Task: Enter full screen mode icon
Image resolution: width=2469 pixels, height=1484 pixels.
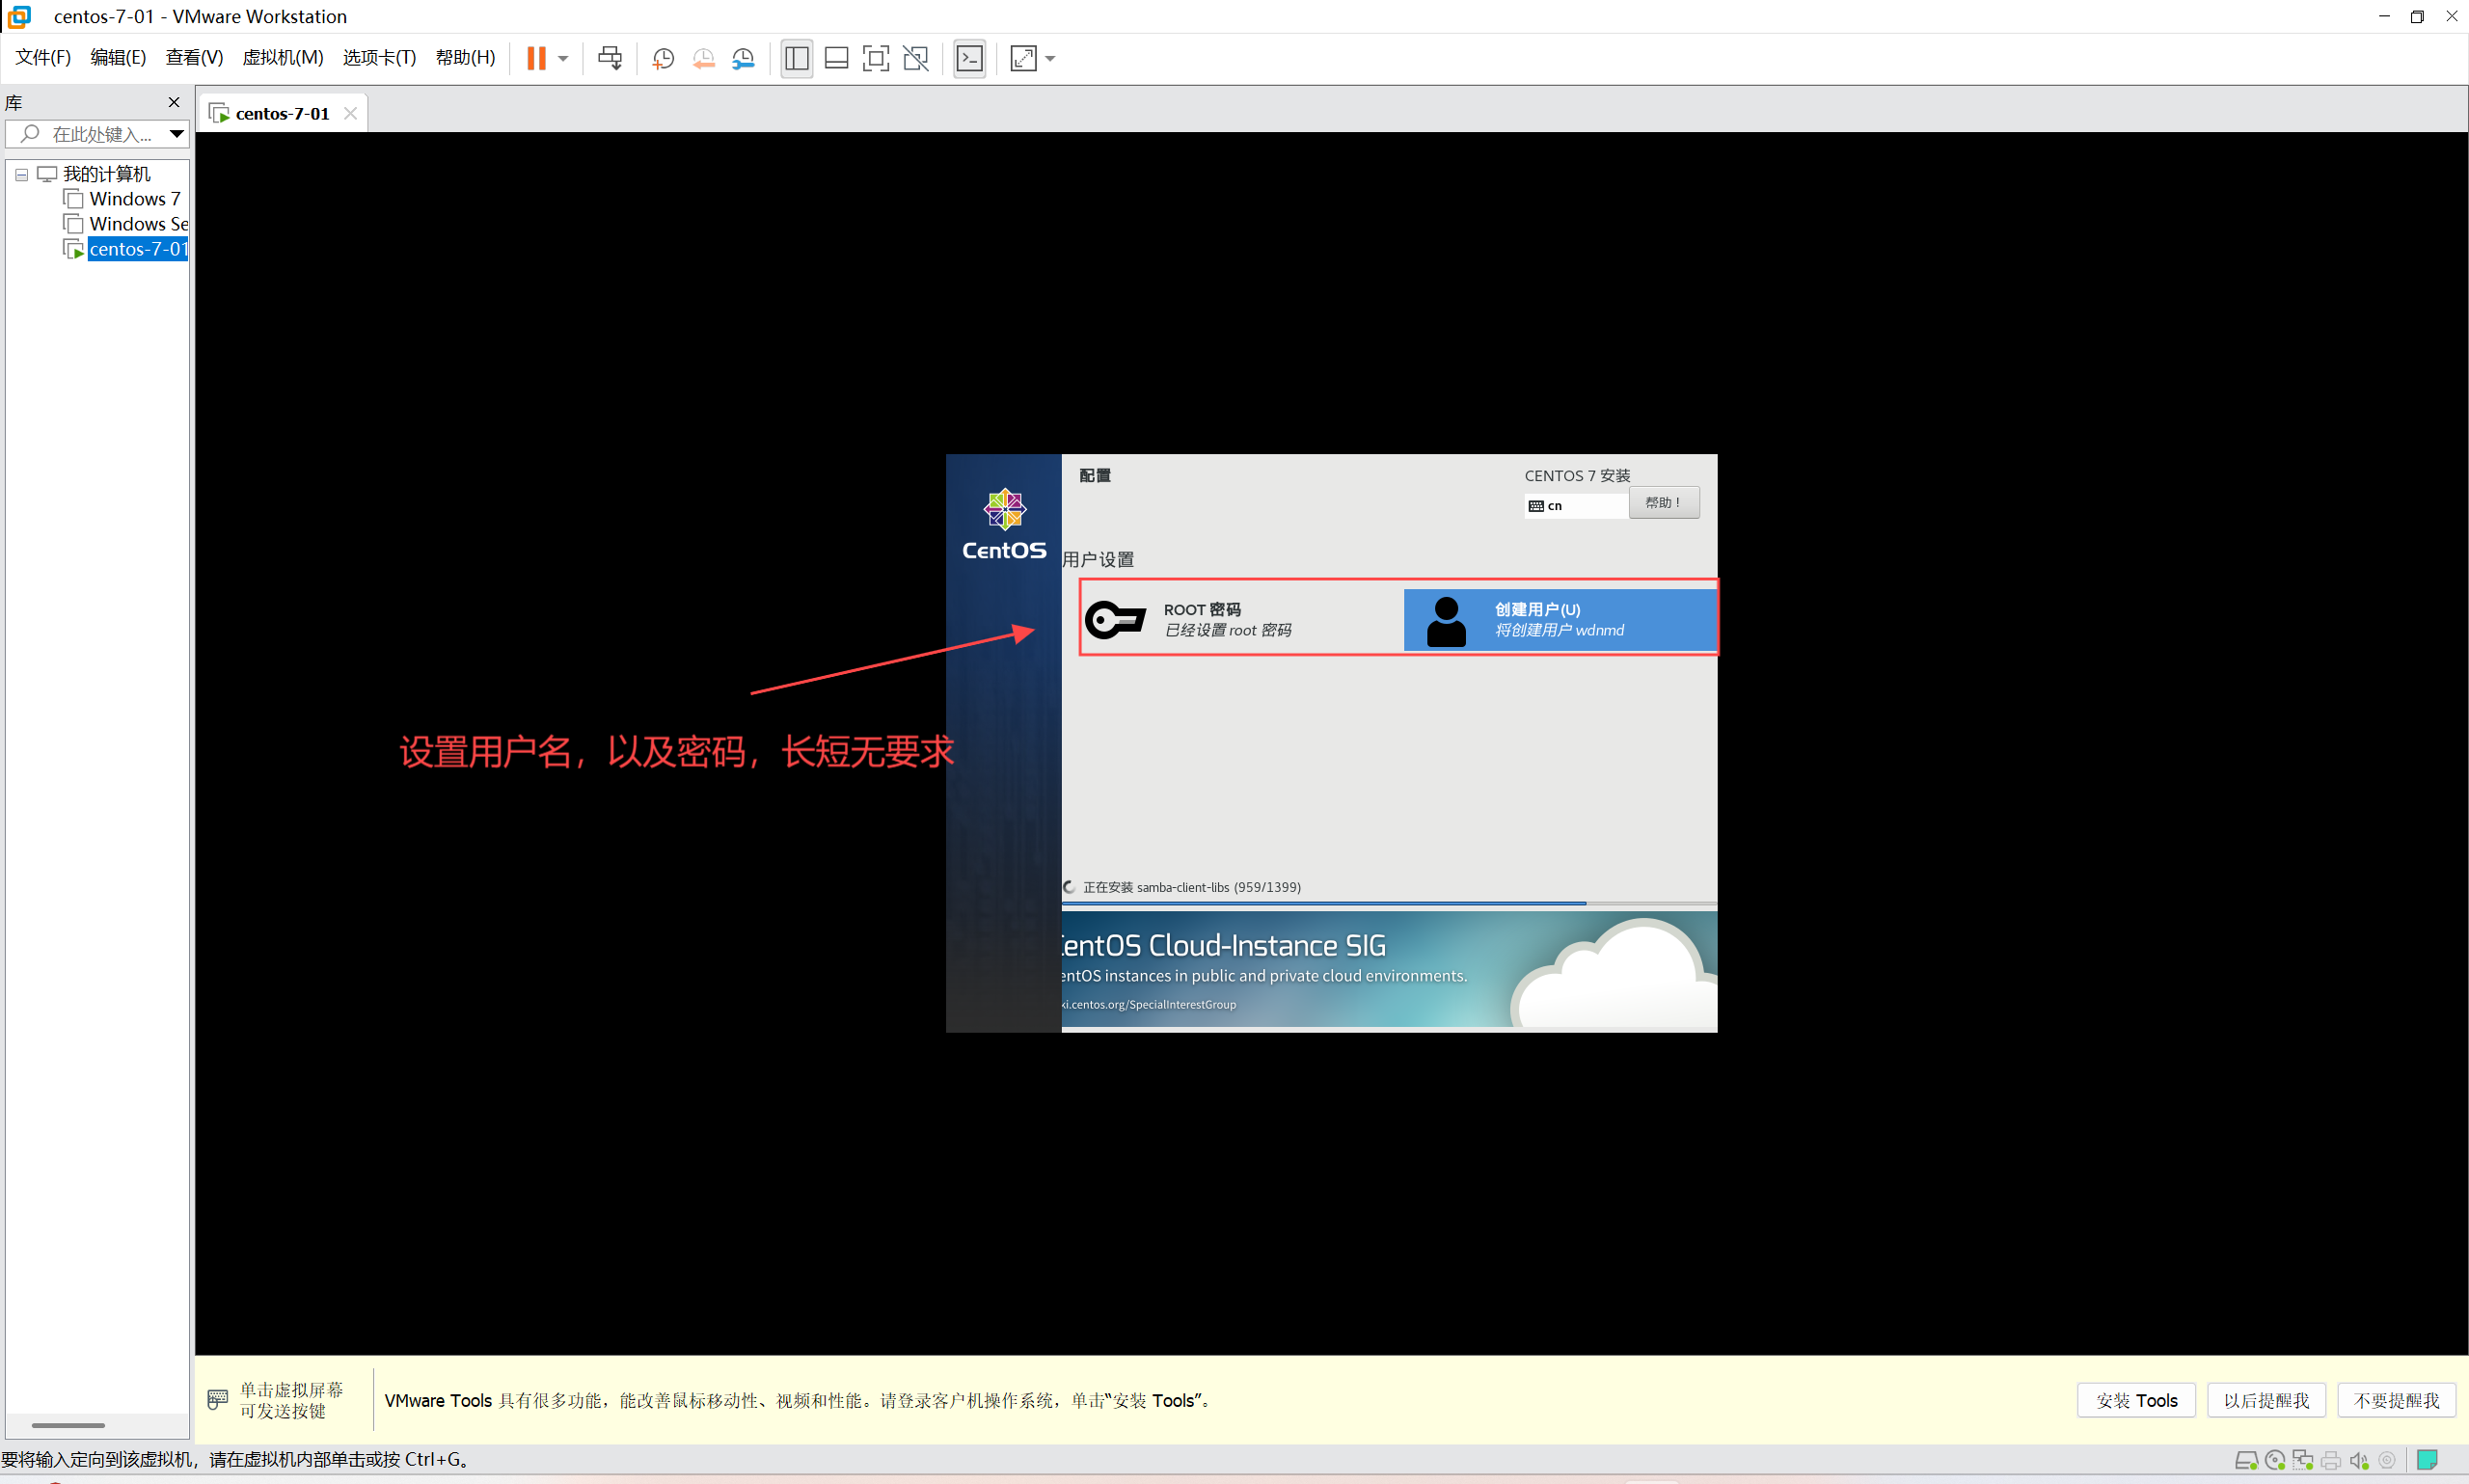Action: point(875,58)
